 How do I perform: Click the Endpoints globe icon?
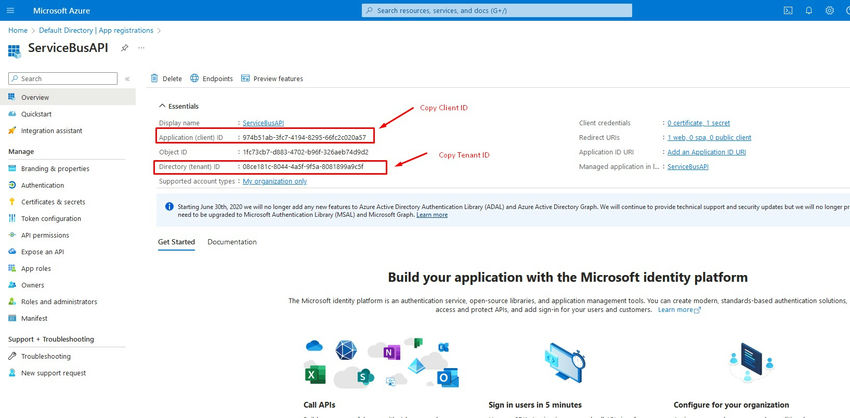click(195, 79)
